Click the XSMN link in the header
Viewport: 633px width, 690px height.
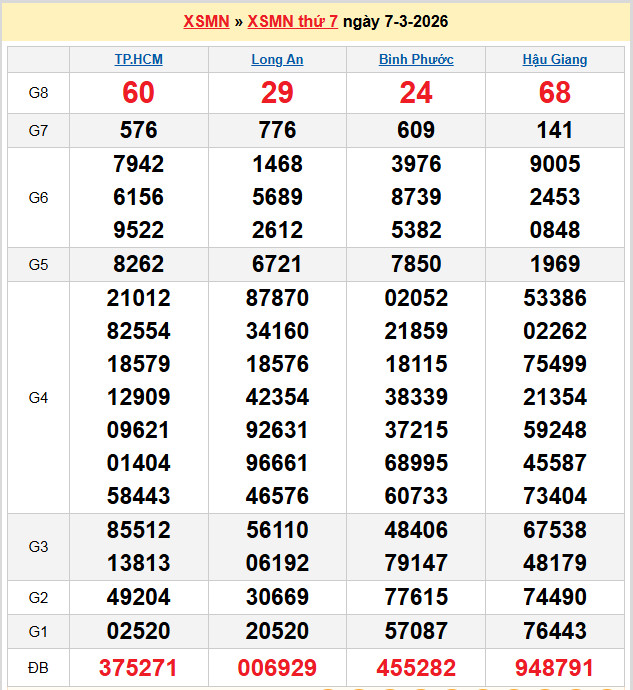(206, 21)
